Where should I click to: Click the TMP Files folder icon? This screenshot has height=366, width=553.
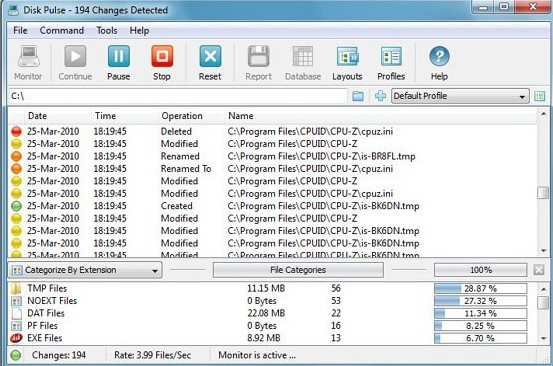click(16, 288)
